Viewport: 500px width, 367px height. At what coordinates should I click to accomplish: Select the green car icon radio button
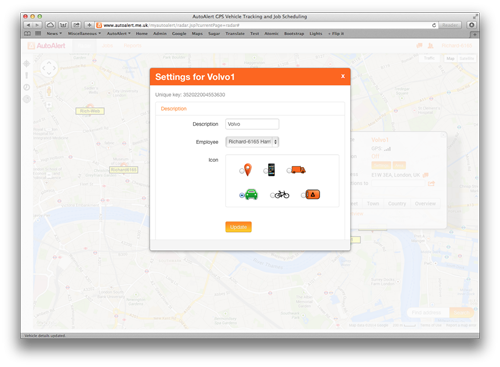coord(242,195)
